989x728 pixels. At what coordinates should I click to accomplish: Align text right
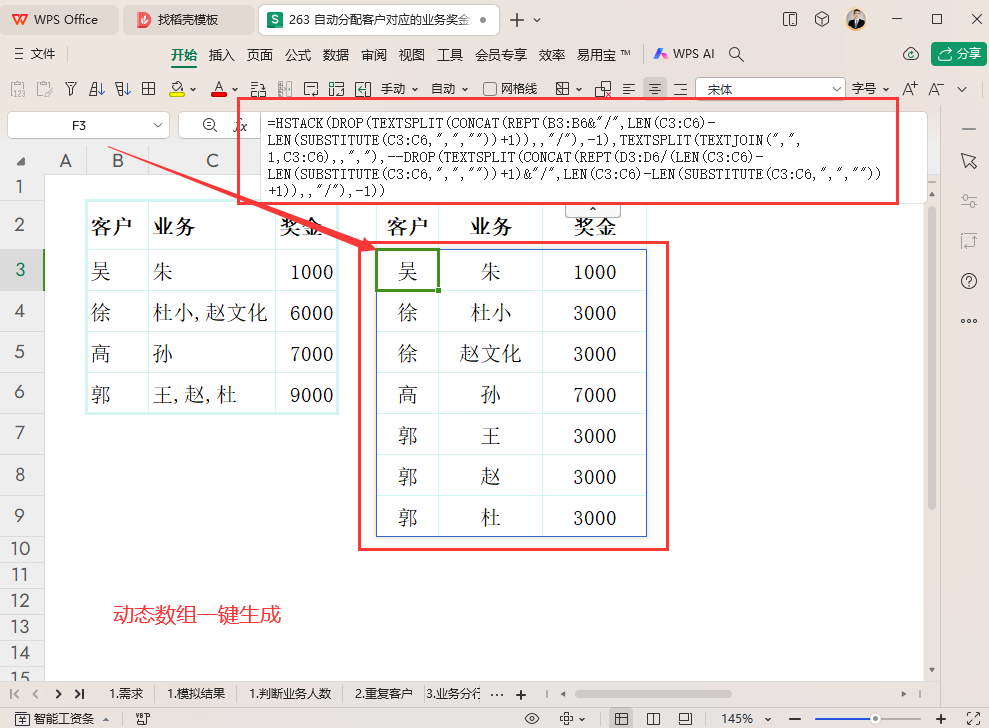pos(681,90)
